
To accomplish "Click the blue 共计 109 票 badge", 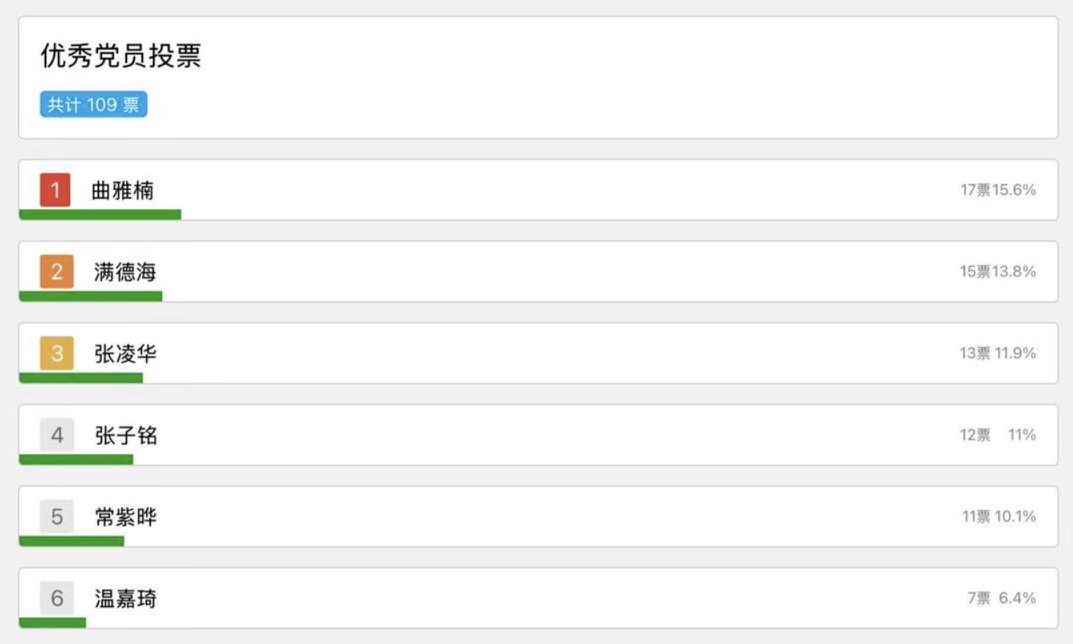I will pos(94,105).
